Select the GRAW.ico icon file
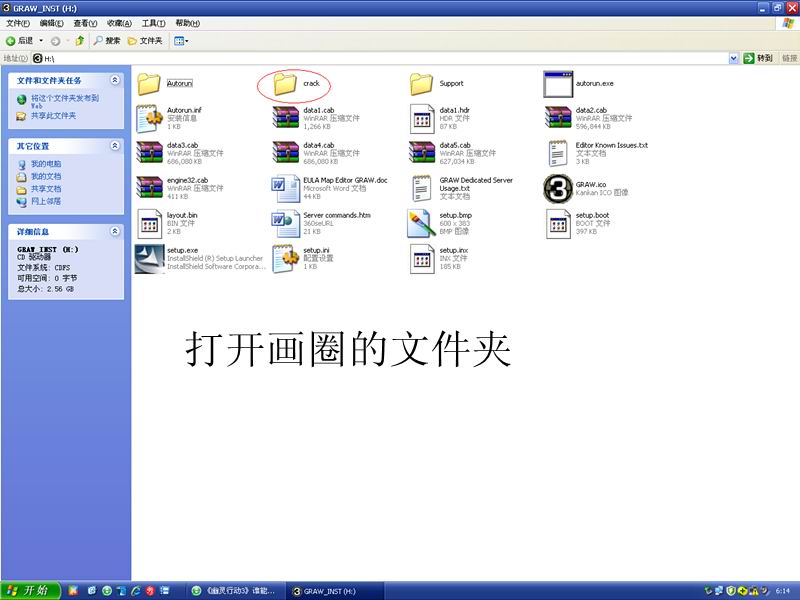The height and width of the screenshot is (600, 800). tap(586, 188)
